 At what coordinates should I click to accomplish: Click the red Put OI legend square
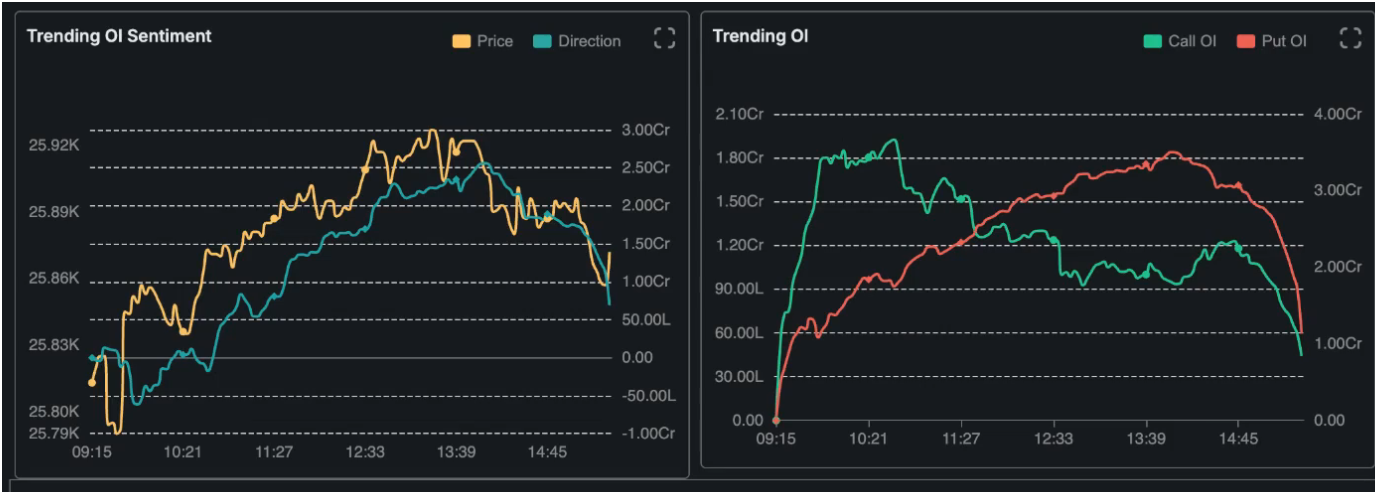click(1245, 41)
